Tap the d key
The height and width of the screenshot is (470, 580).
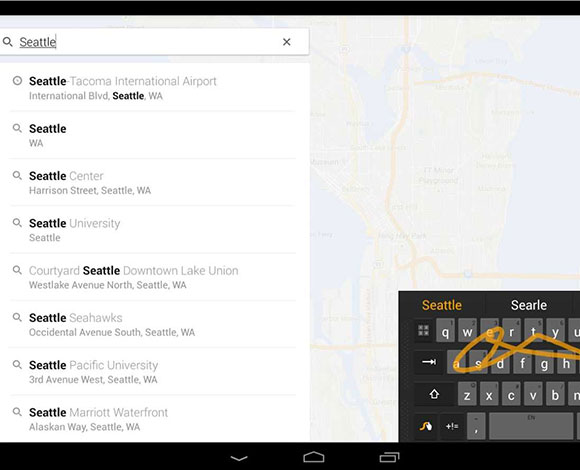click(500, 362)
